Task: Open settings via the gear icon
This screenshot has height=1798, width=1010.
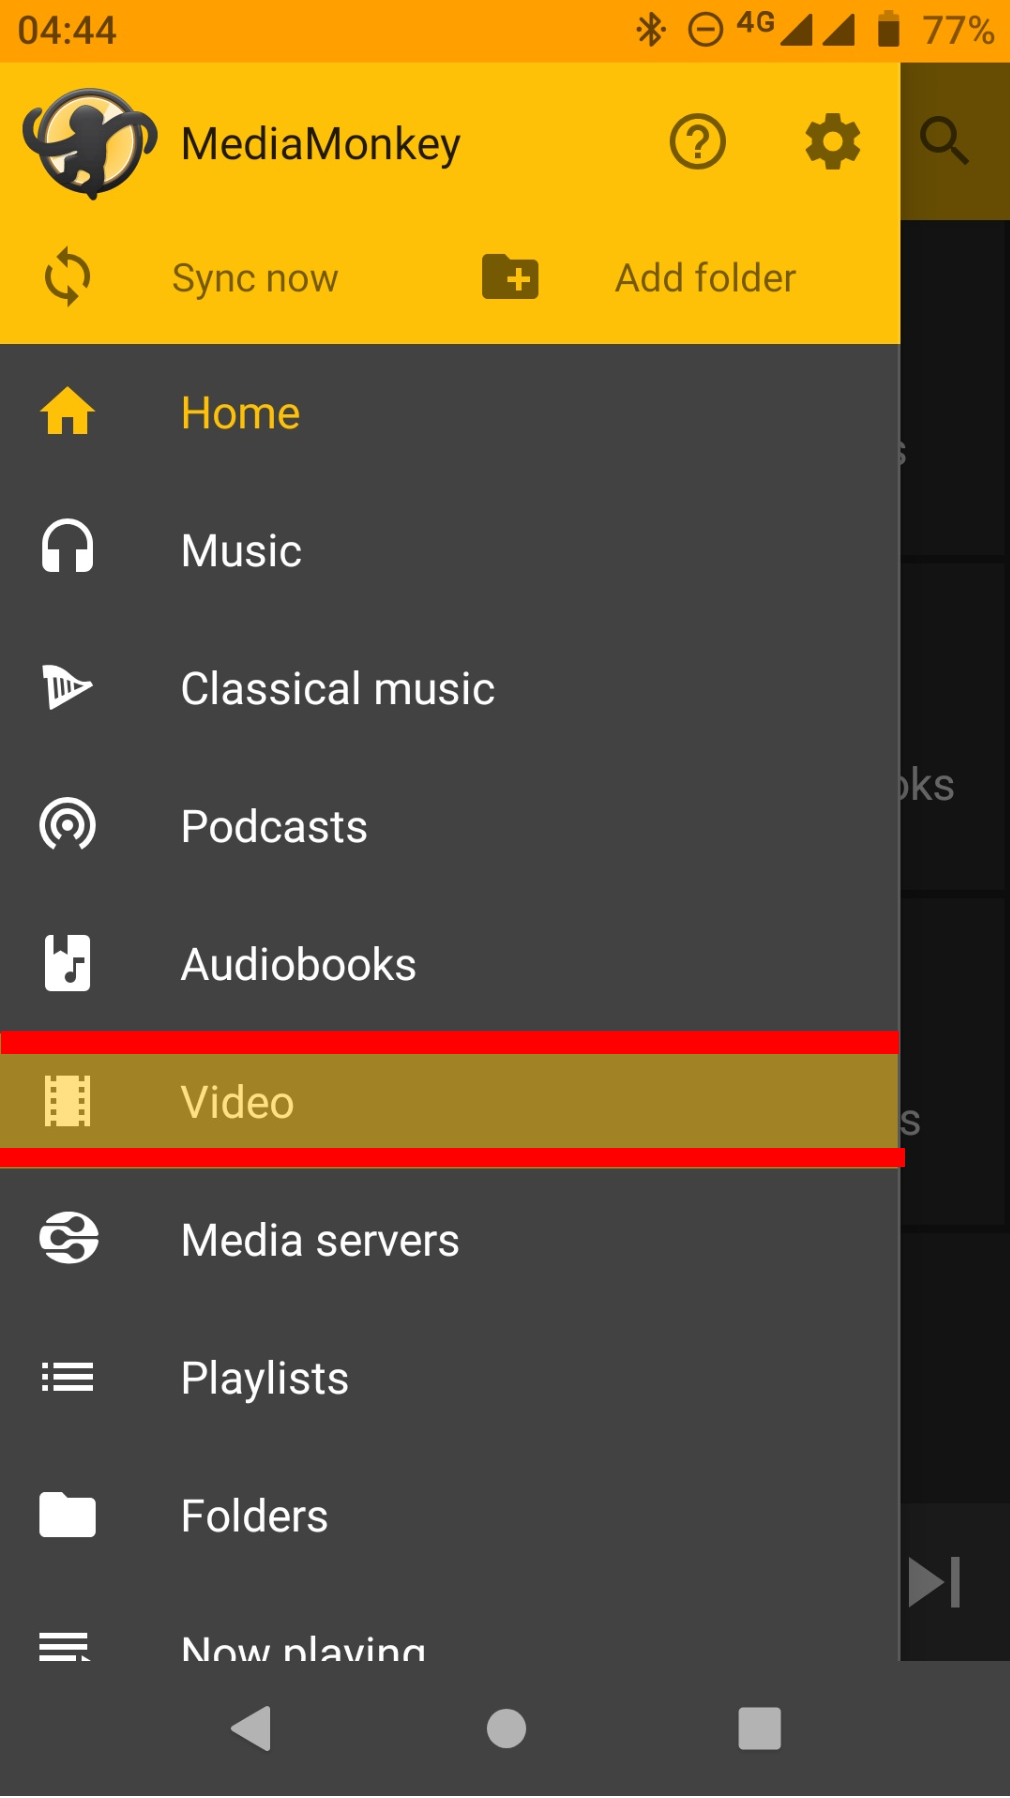Action: [x=832, y=142]
